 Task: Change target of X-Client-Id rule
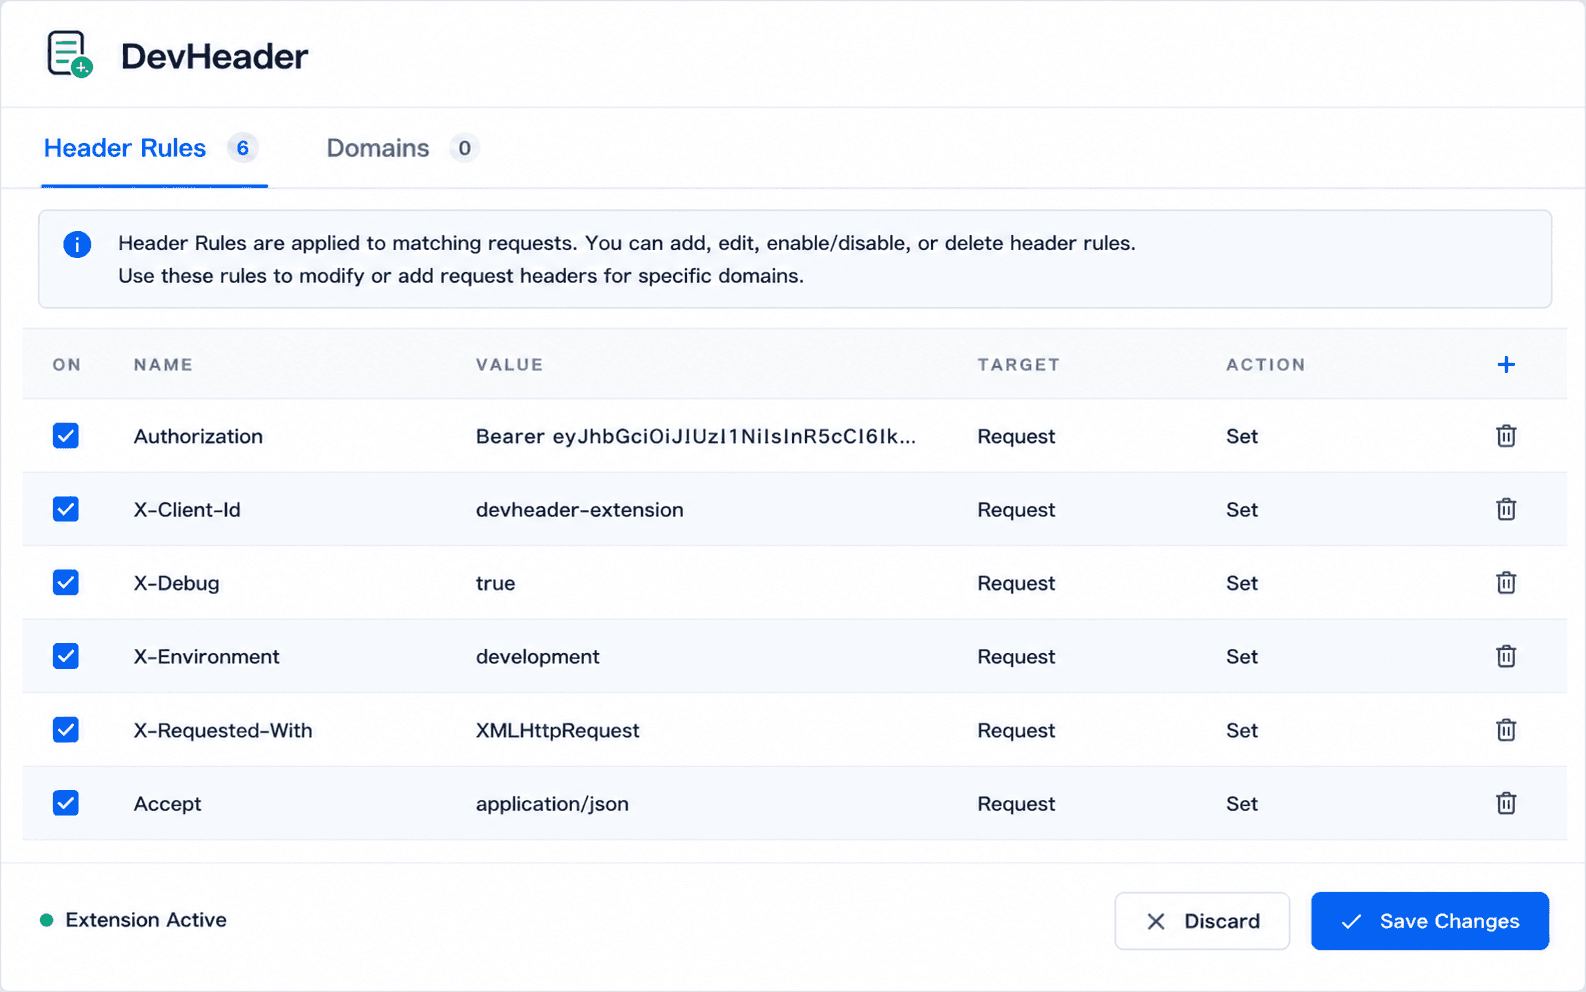click(1016, 509)
